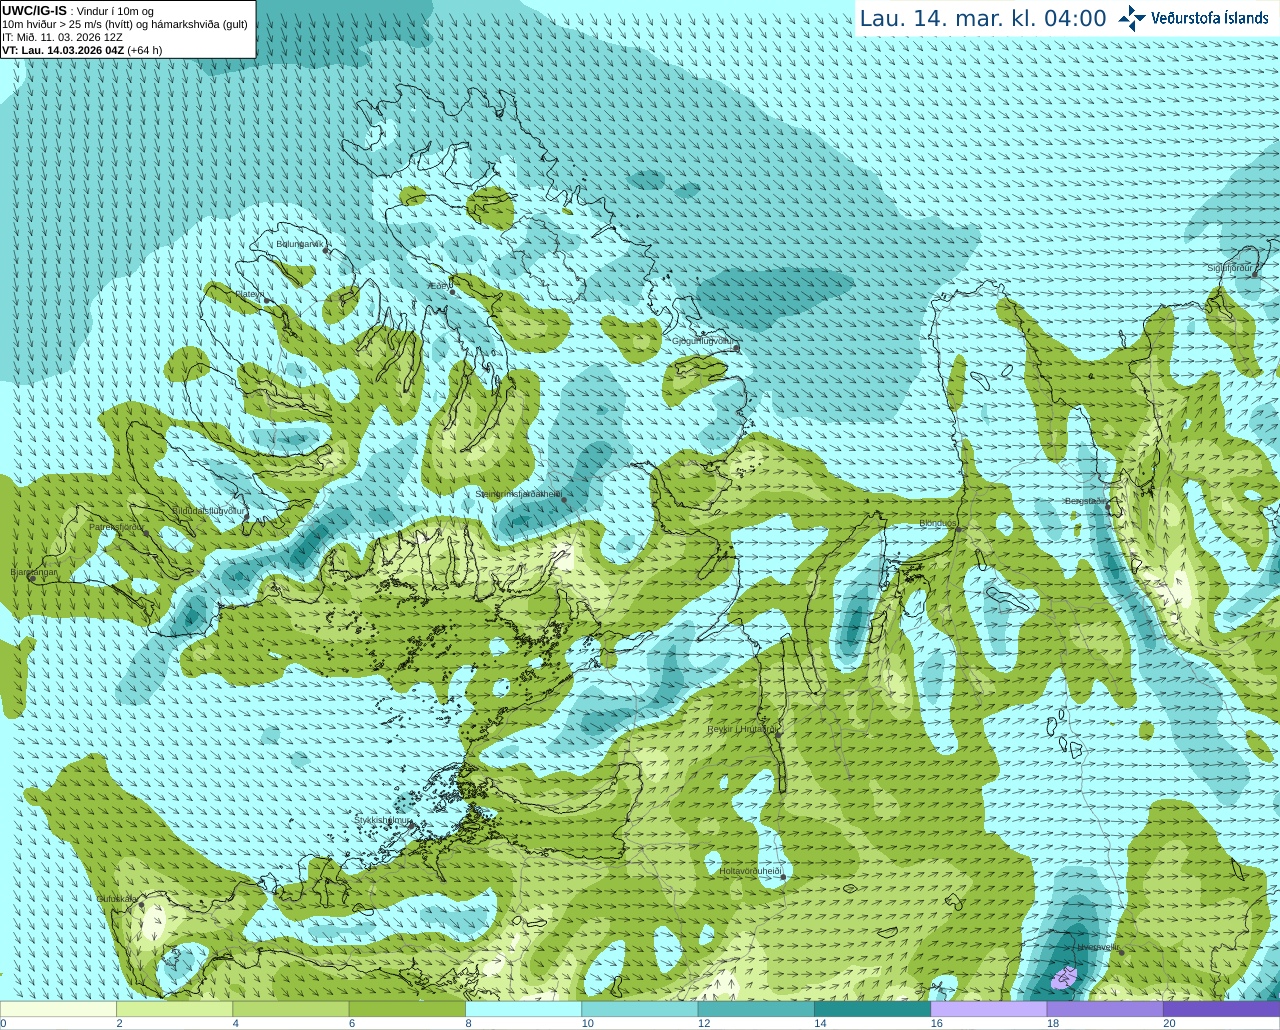Click the IT: Mið. 11. 03. 2026 12Z line
This screenshot has width=1280, height=1030.
pos(62,37)
